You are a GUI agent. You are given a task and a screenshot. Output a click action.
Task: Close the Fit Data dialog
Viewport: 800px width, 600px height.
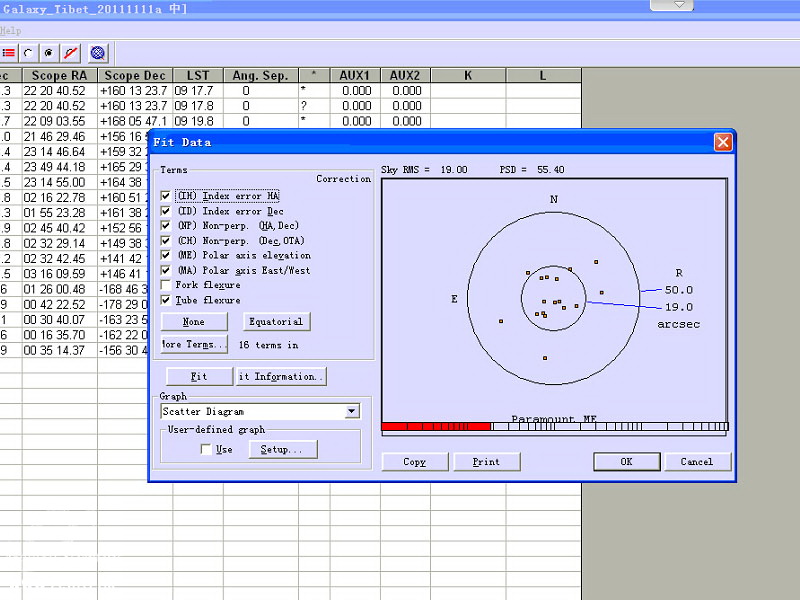[x=723, y=142]
